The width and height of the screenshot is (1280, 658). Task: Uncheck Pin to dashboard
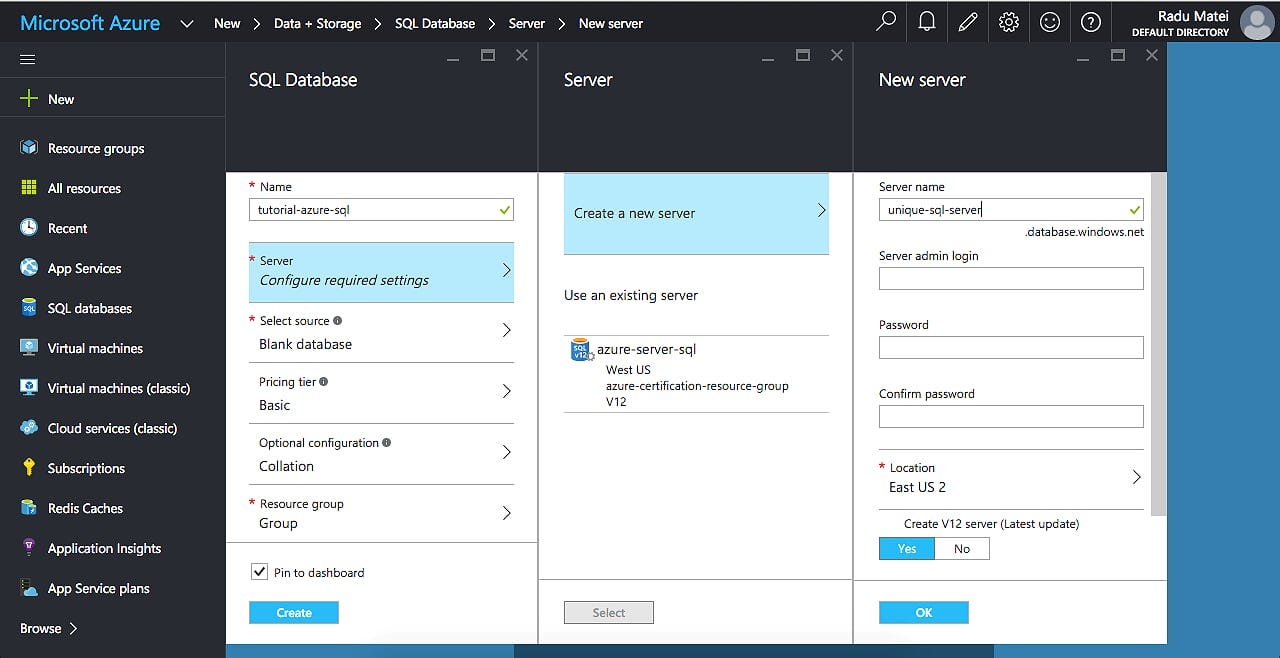coord(259,571)
